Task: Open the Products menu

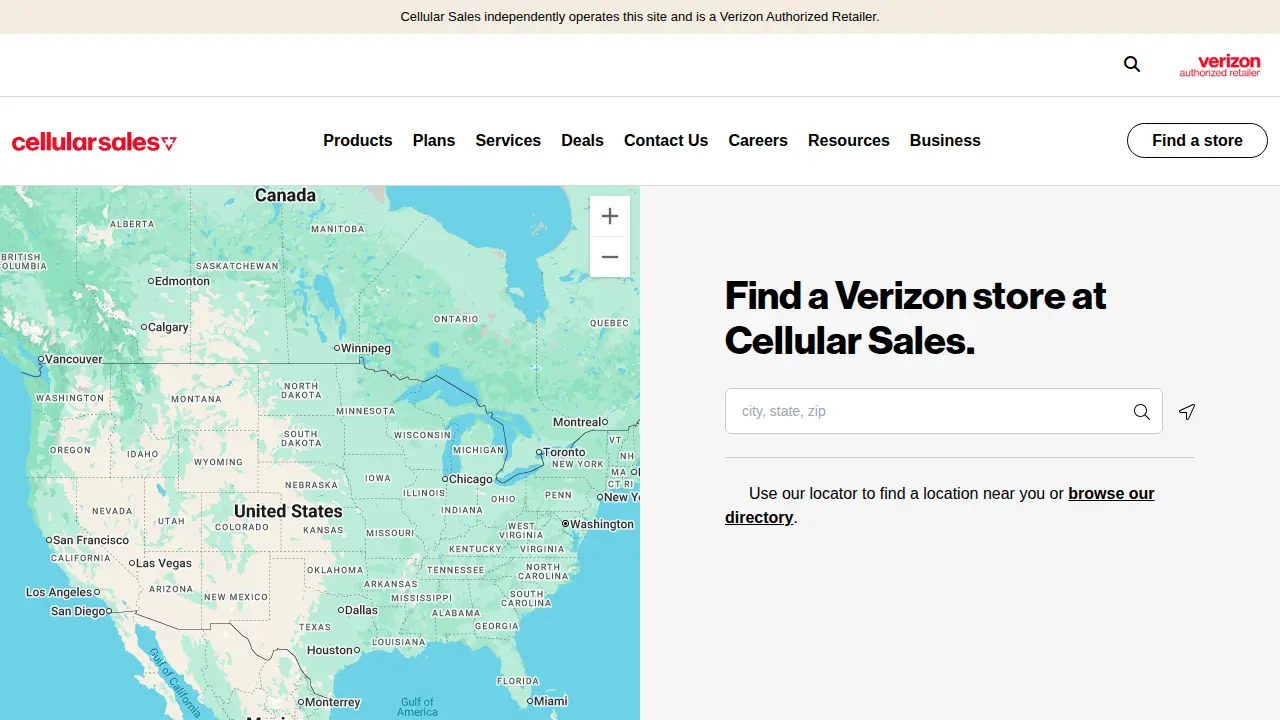Action: (x=358, y=141)
